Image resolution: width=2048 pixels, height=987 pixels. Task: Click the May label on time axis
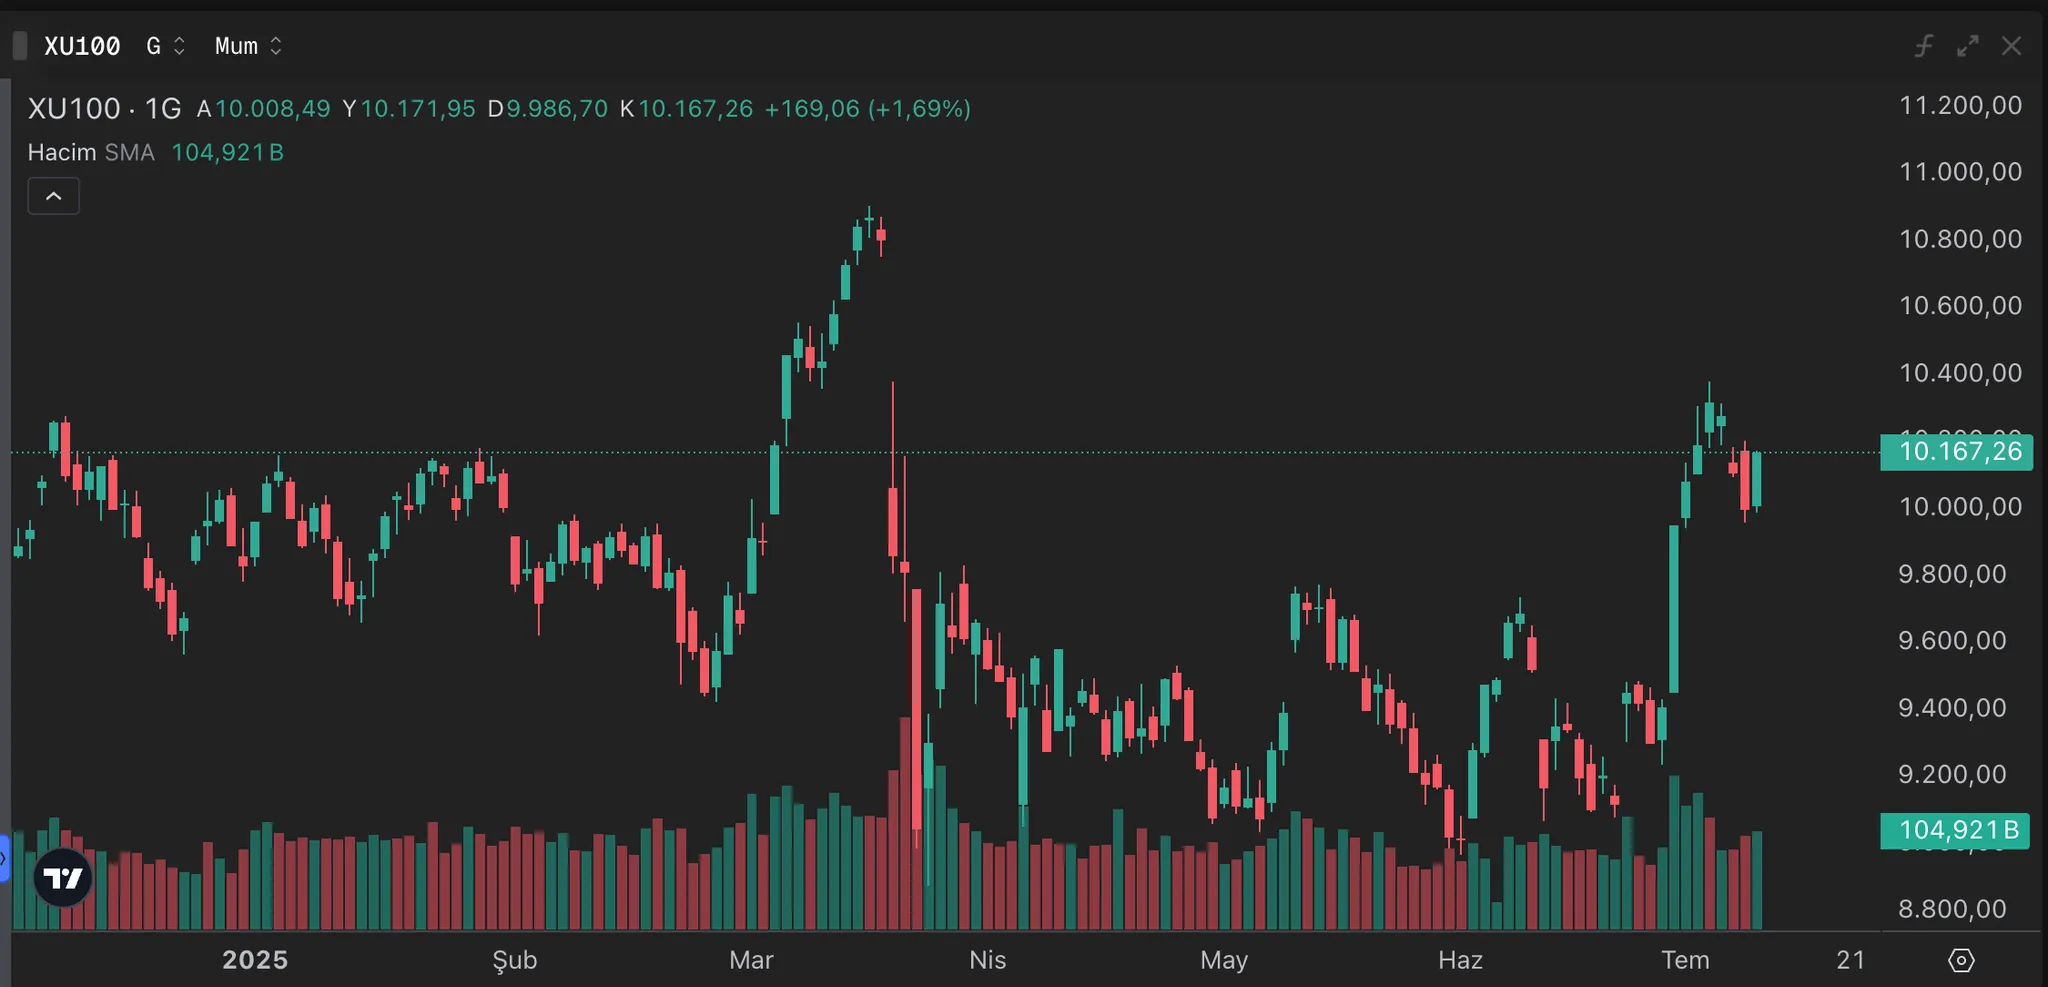(1224, 960)
